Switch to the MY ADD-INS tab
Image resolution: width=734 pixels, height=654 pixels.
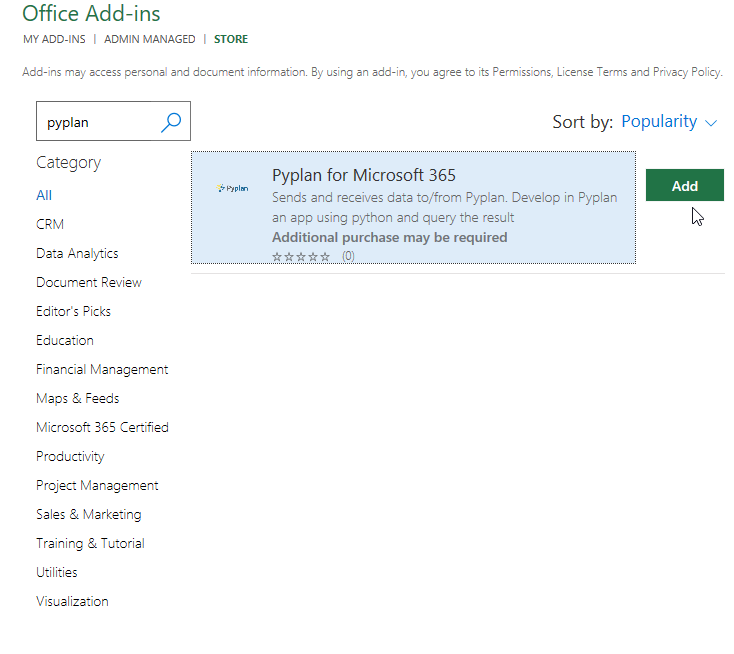[x=54, y=39]
